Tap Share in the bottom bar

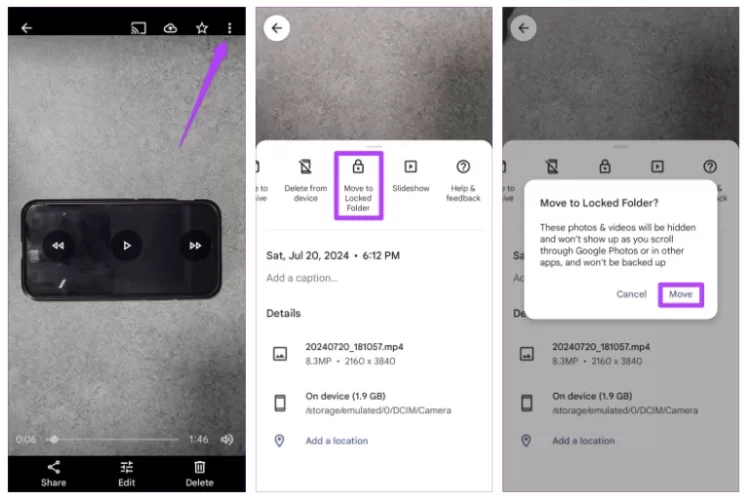point(54,473)
